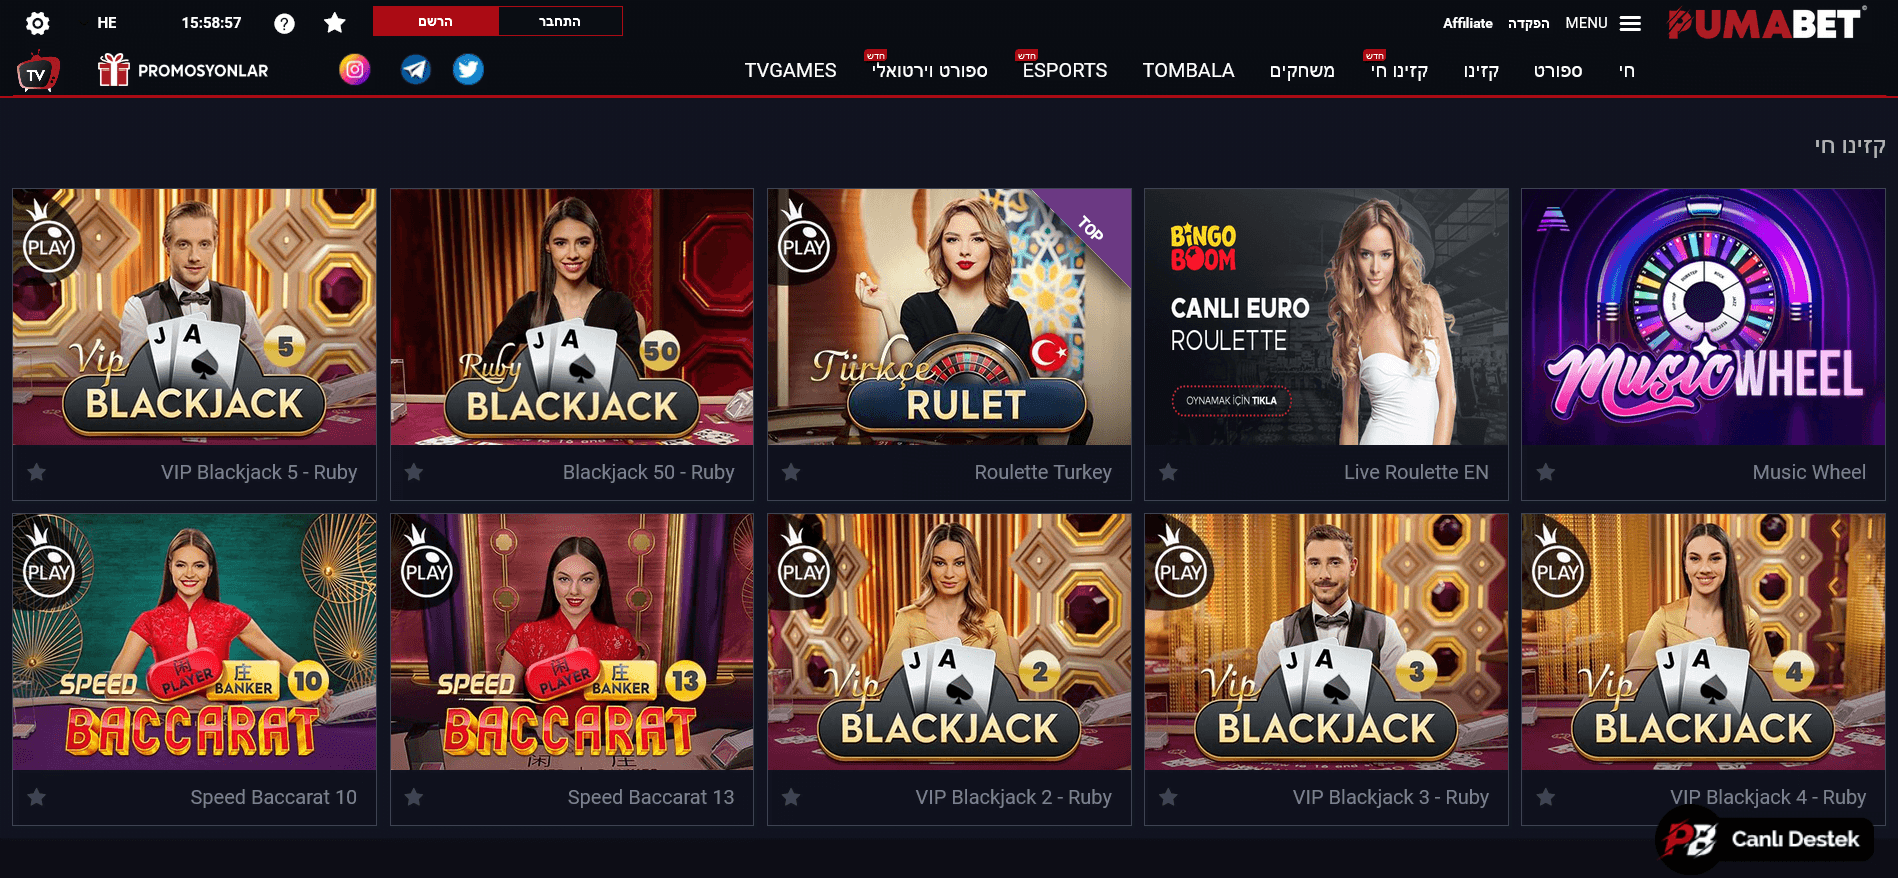Favorite VIP Blackjack 5 - Ruby with star

click(37, 472)
